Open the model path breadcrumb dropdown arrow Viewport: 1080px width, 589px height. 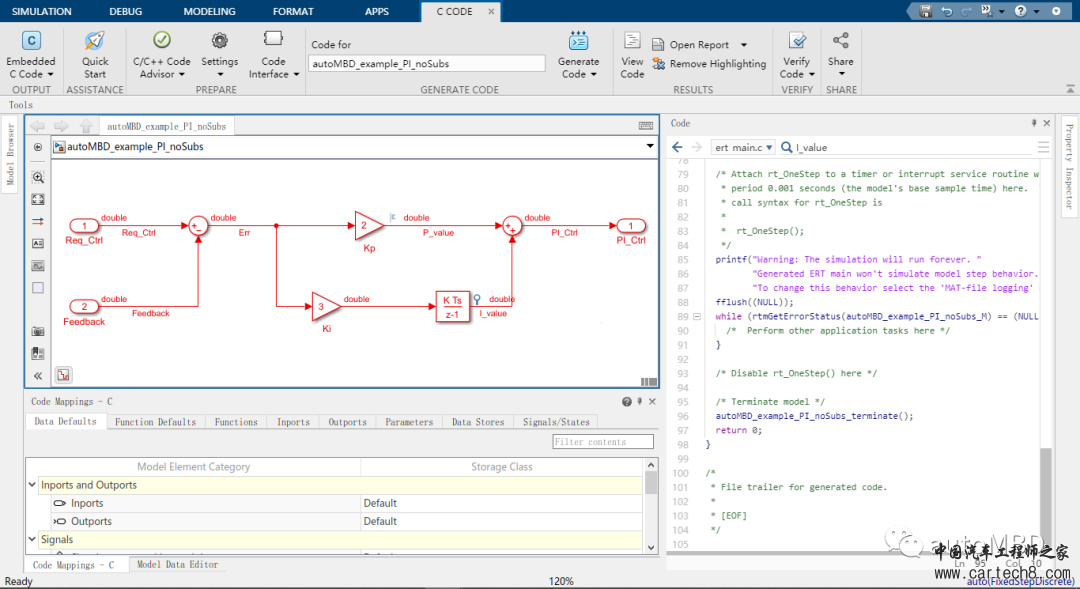[x=650, y=146]
